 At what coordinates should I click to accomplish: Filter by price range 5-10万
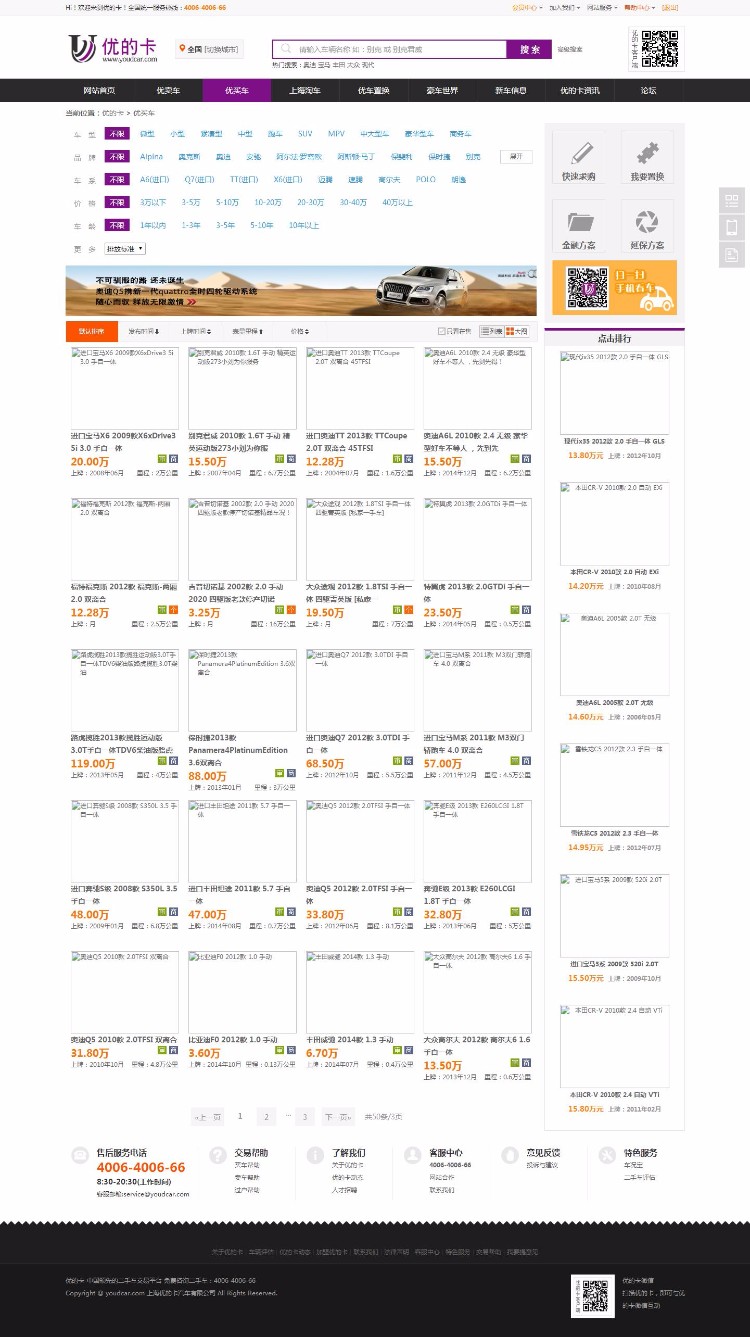227,202
